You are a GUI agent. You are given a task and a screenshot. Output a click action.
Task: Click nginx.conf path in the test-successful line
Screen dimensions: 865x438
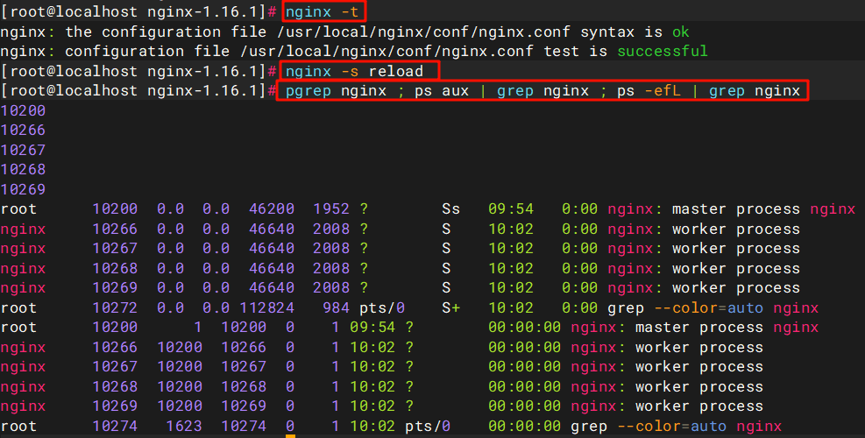386,51
